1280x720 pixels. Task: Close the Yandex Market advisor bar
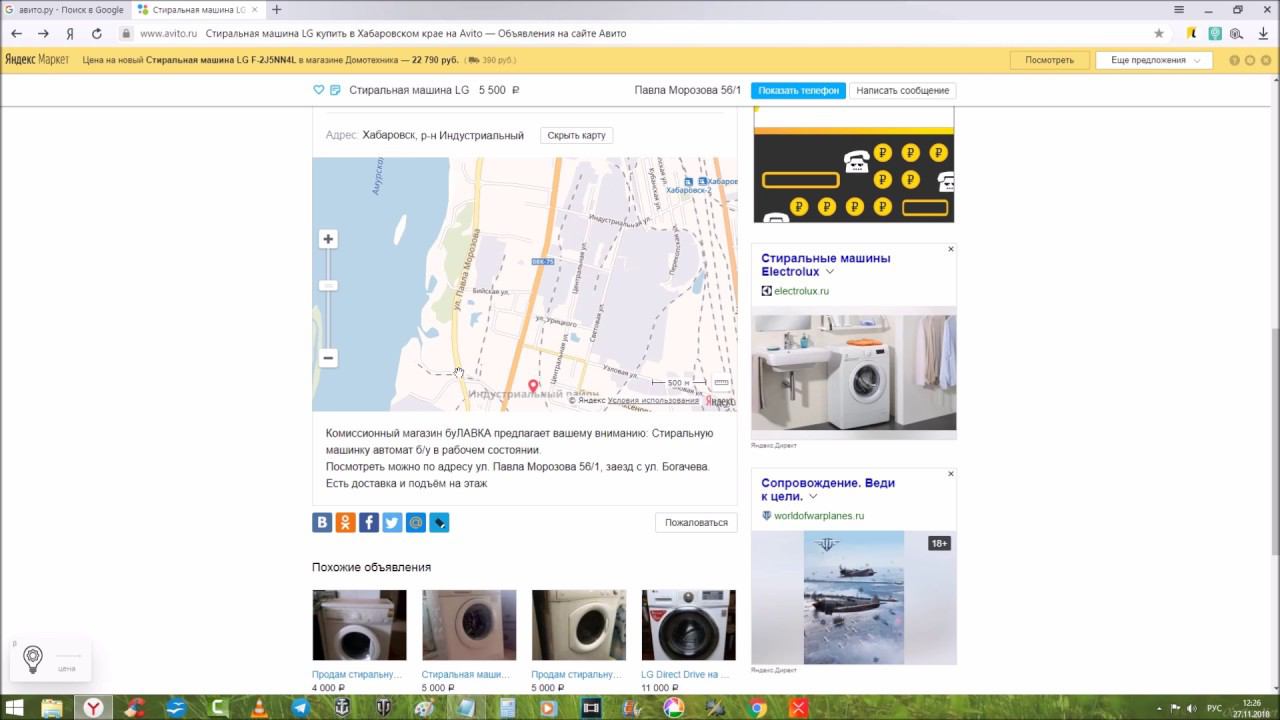coord(1265,60)
